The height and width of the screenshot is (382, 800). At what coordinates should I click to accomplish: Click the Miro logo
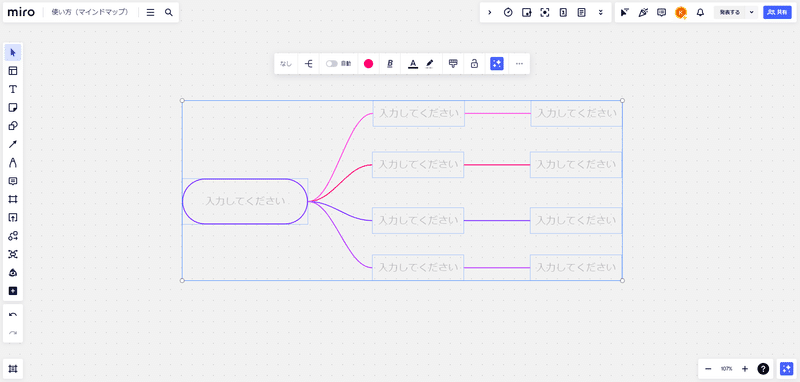pos(21,12)
